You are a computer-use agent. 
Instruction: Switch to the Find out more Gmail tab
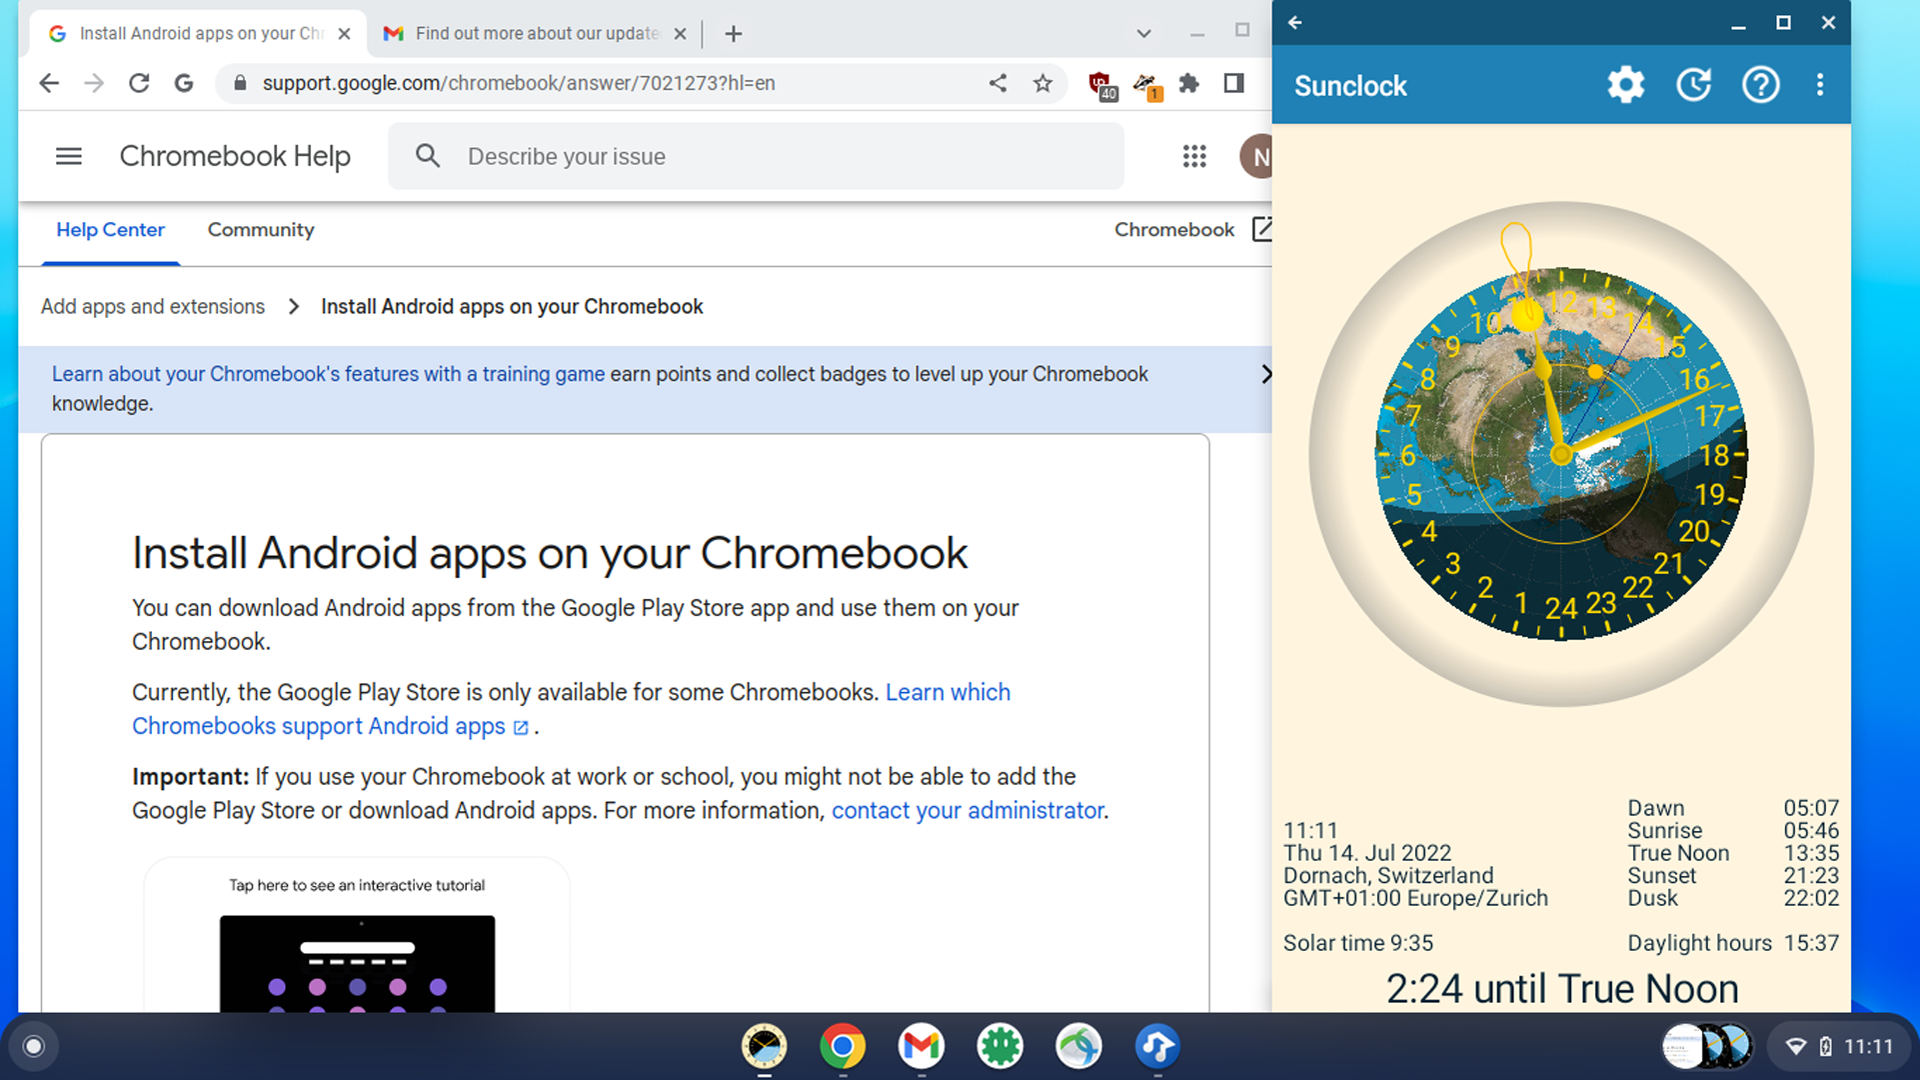tap(536, 33)
